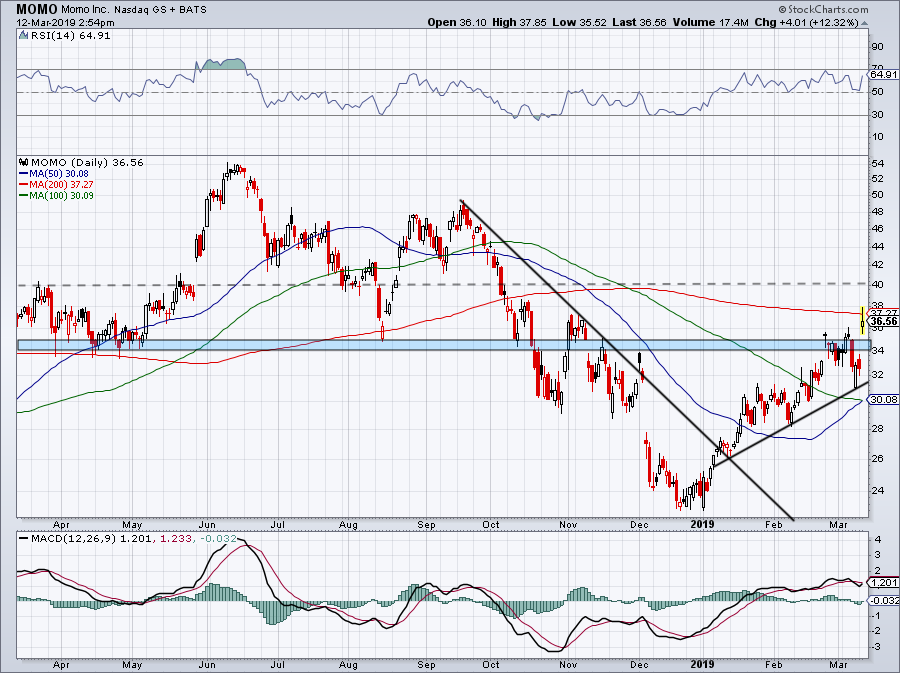Click the 40 price axis label
This screenshot has width=900, height=673.
pyautogui.click(x=878, y=285)
